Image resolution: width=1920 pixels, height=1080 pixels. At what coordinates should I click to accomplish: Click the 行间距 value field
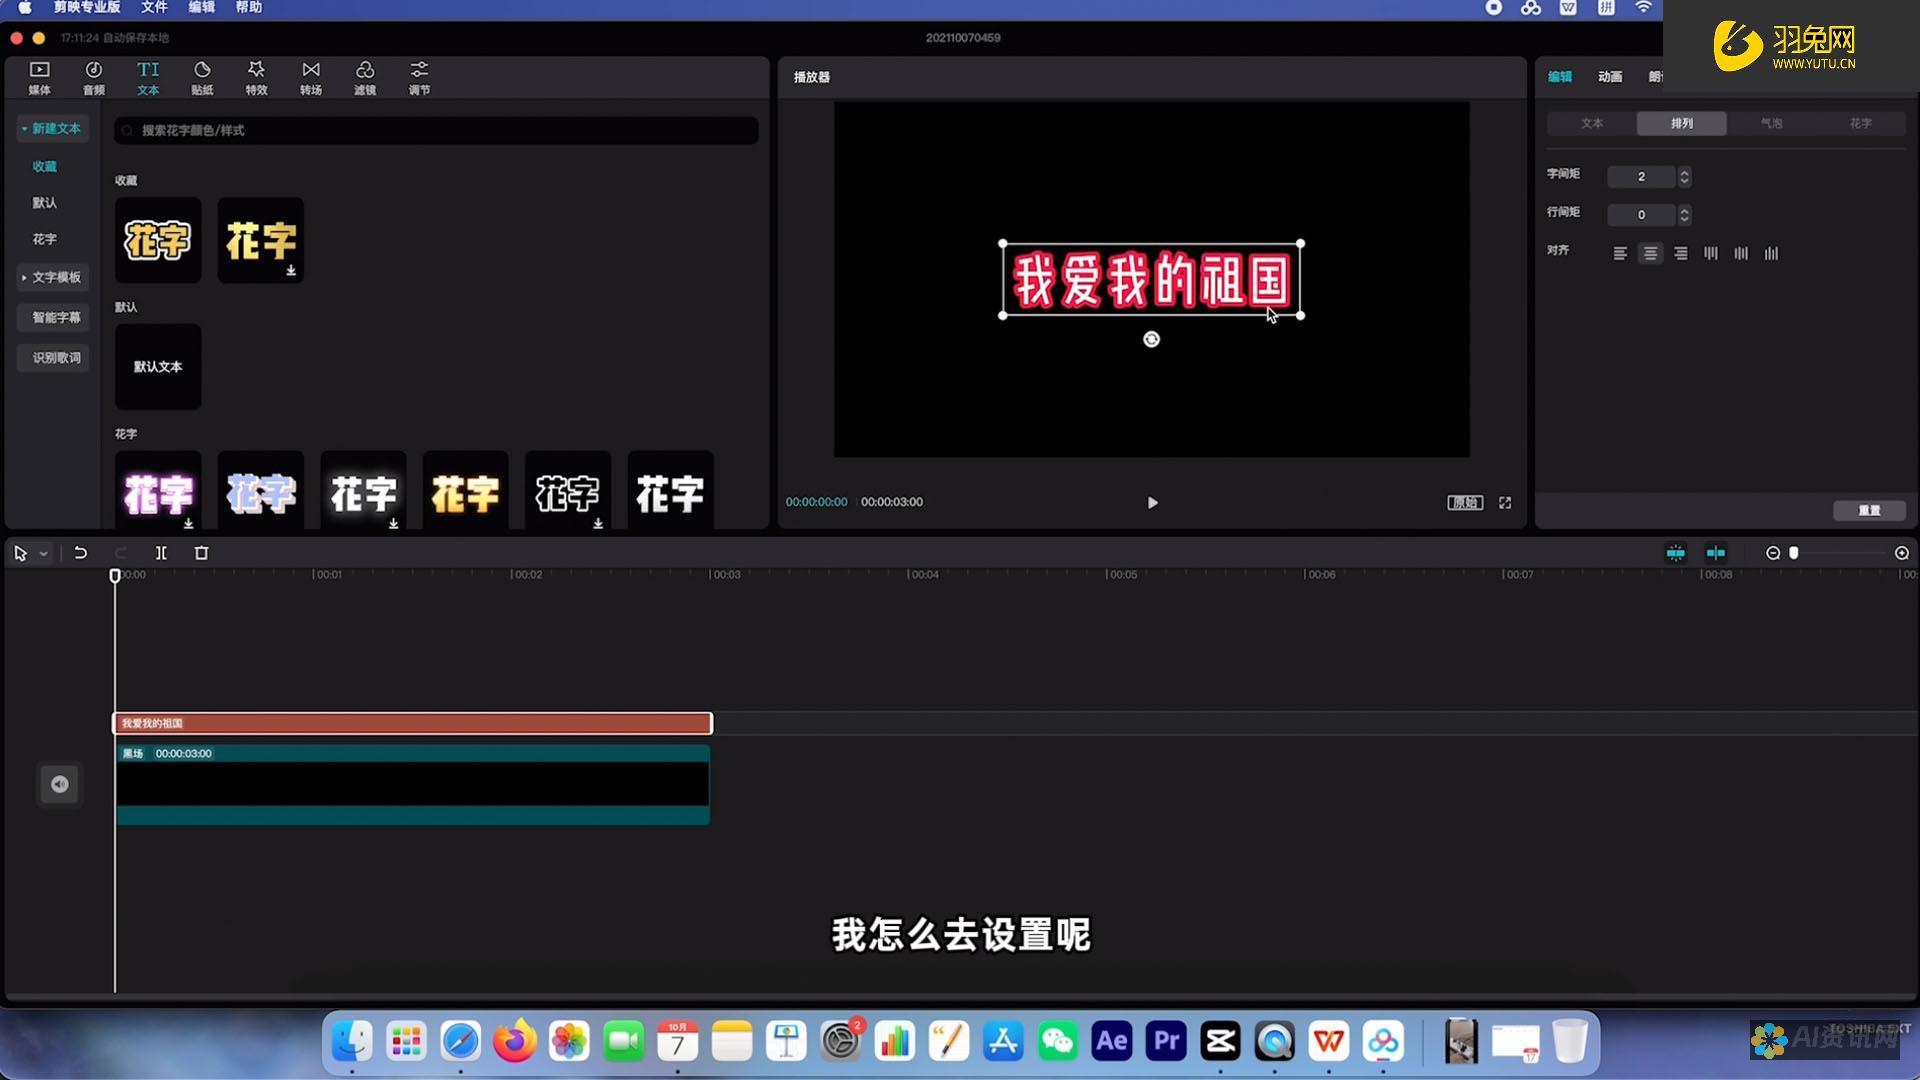(x=1641, y=215)
